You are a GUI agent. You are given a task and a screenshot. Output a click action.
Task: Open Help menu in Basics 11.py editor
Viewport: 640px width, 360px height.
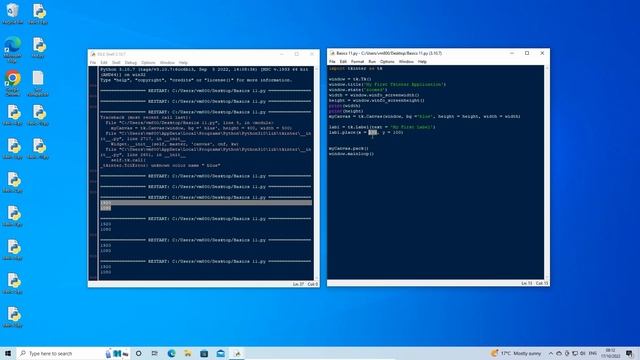(x=422, y=62)
